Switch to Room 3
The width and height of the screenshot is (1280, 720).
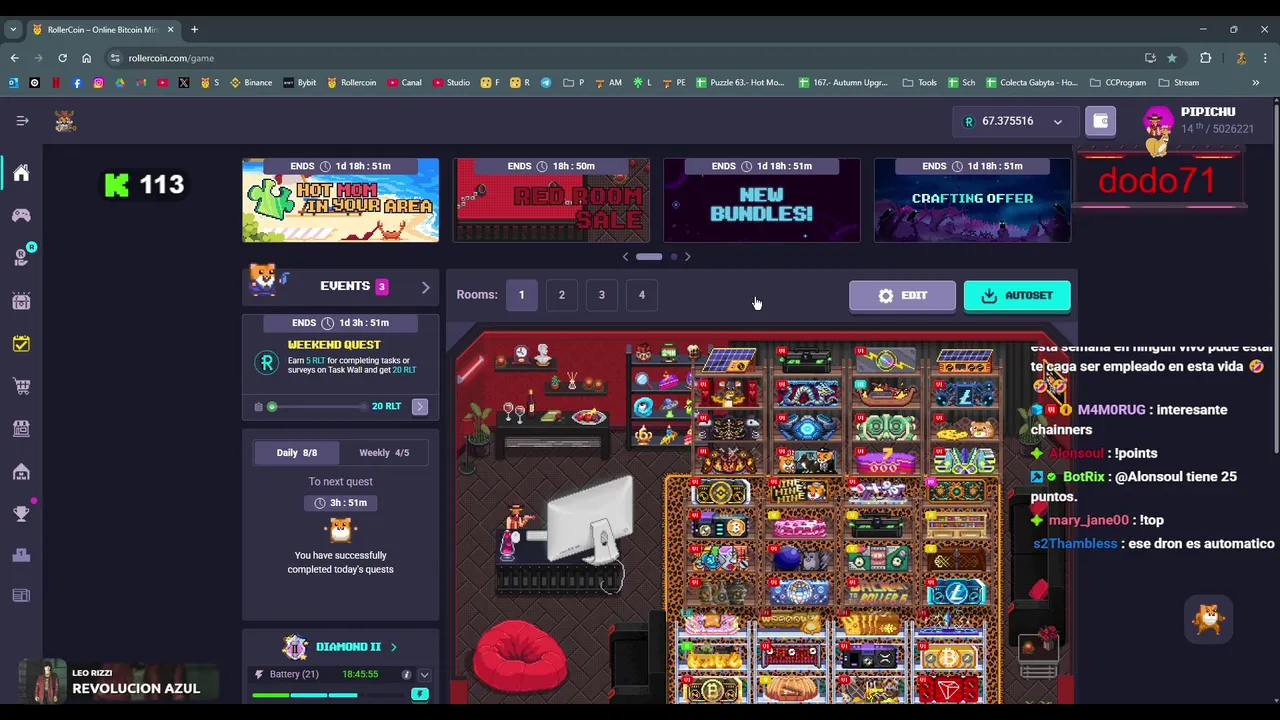tap(601, 295)
